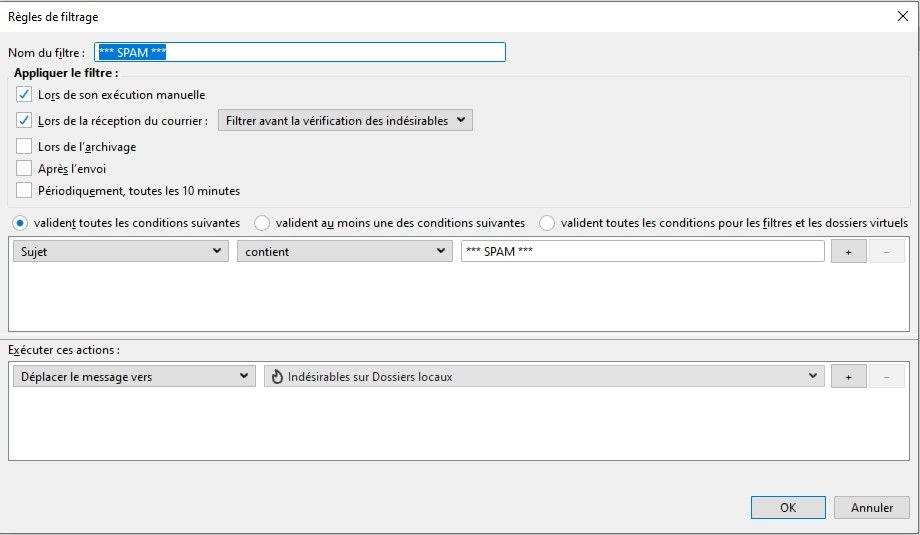Add a new action with the plus button
920x535 pixels.
848,377
